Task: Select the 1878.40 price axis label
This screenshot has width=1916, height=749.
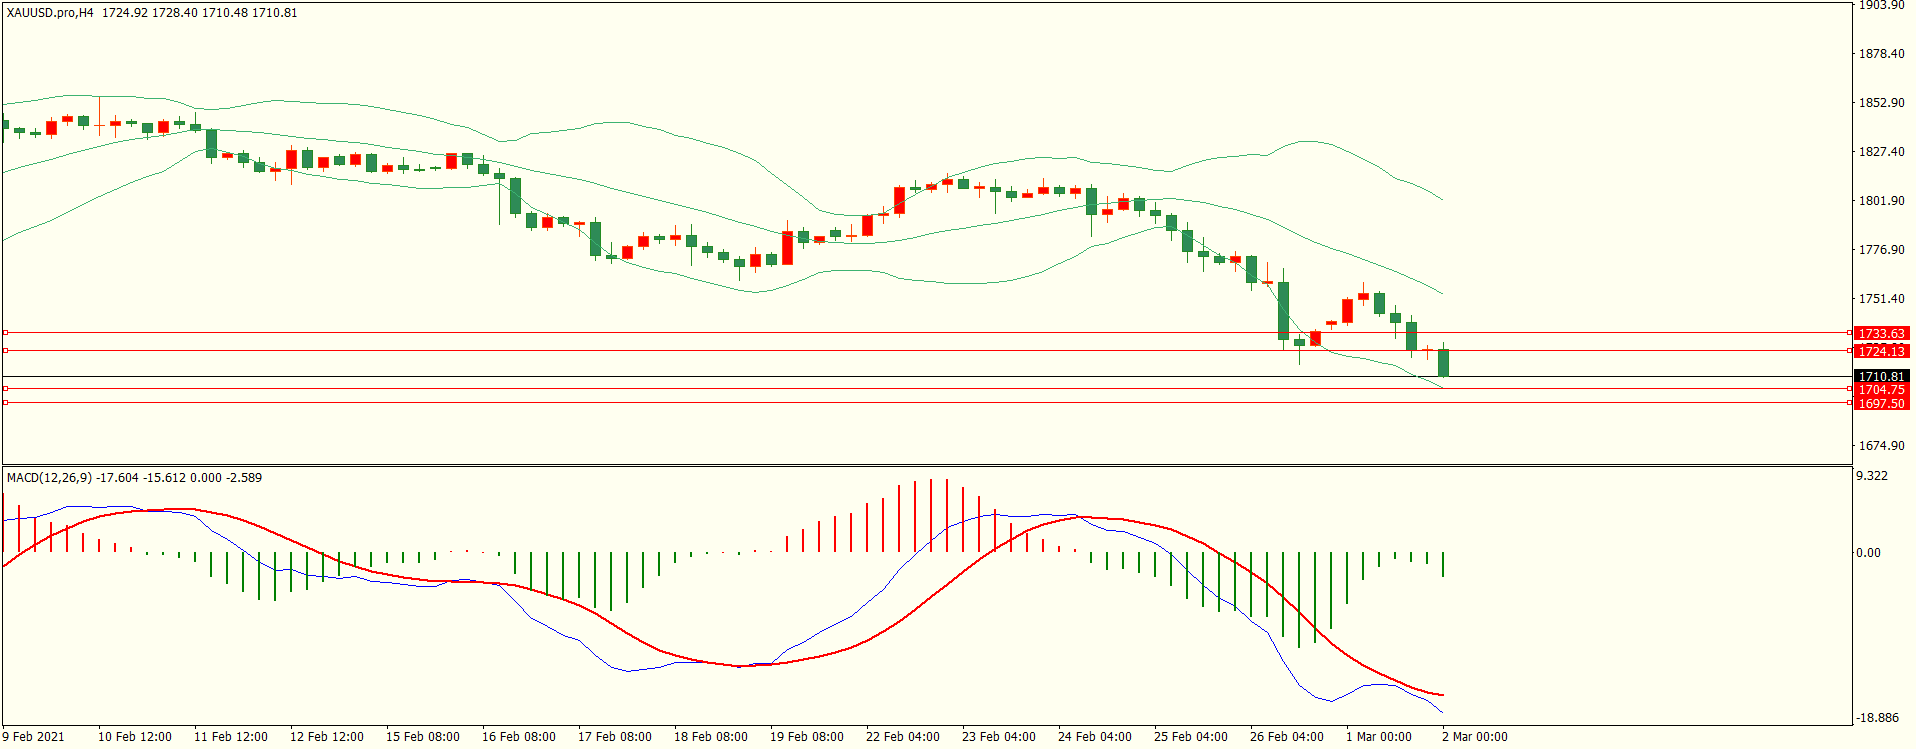Action: (x=1881, y=54)
